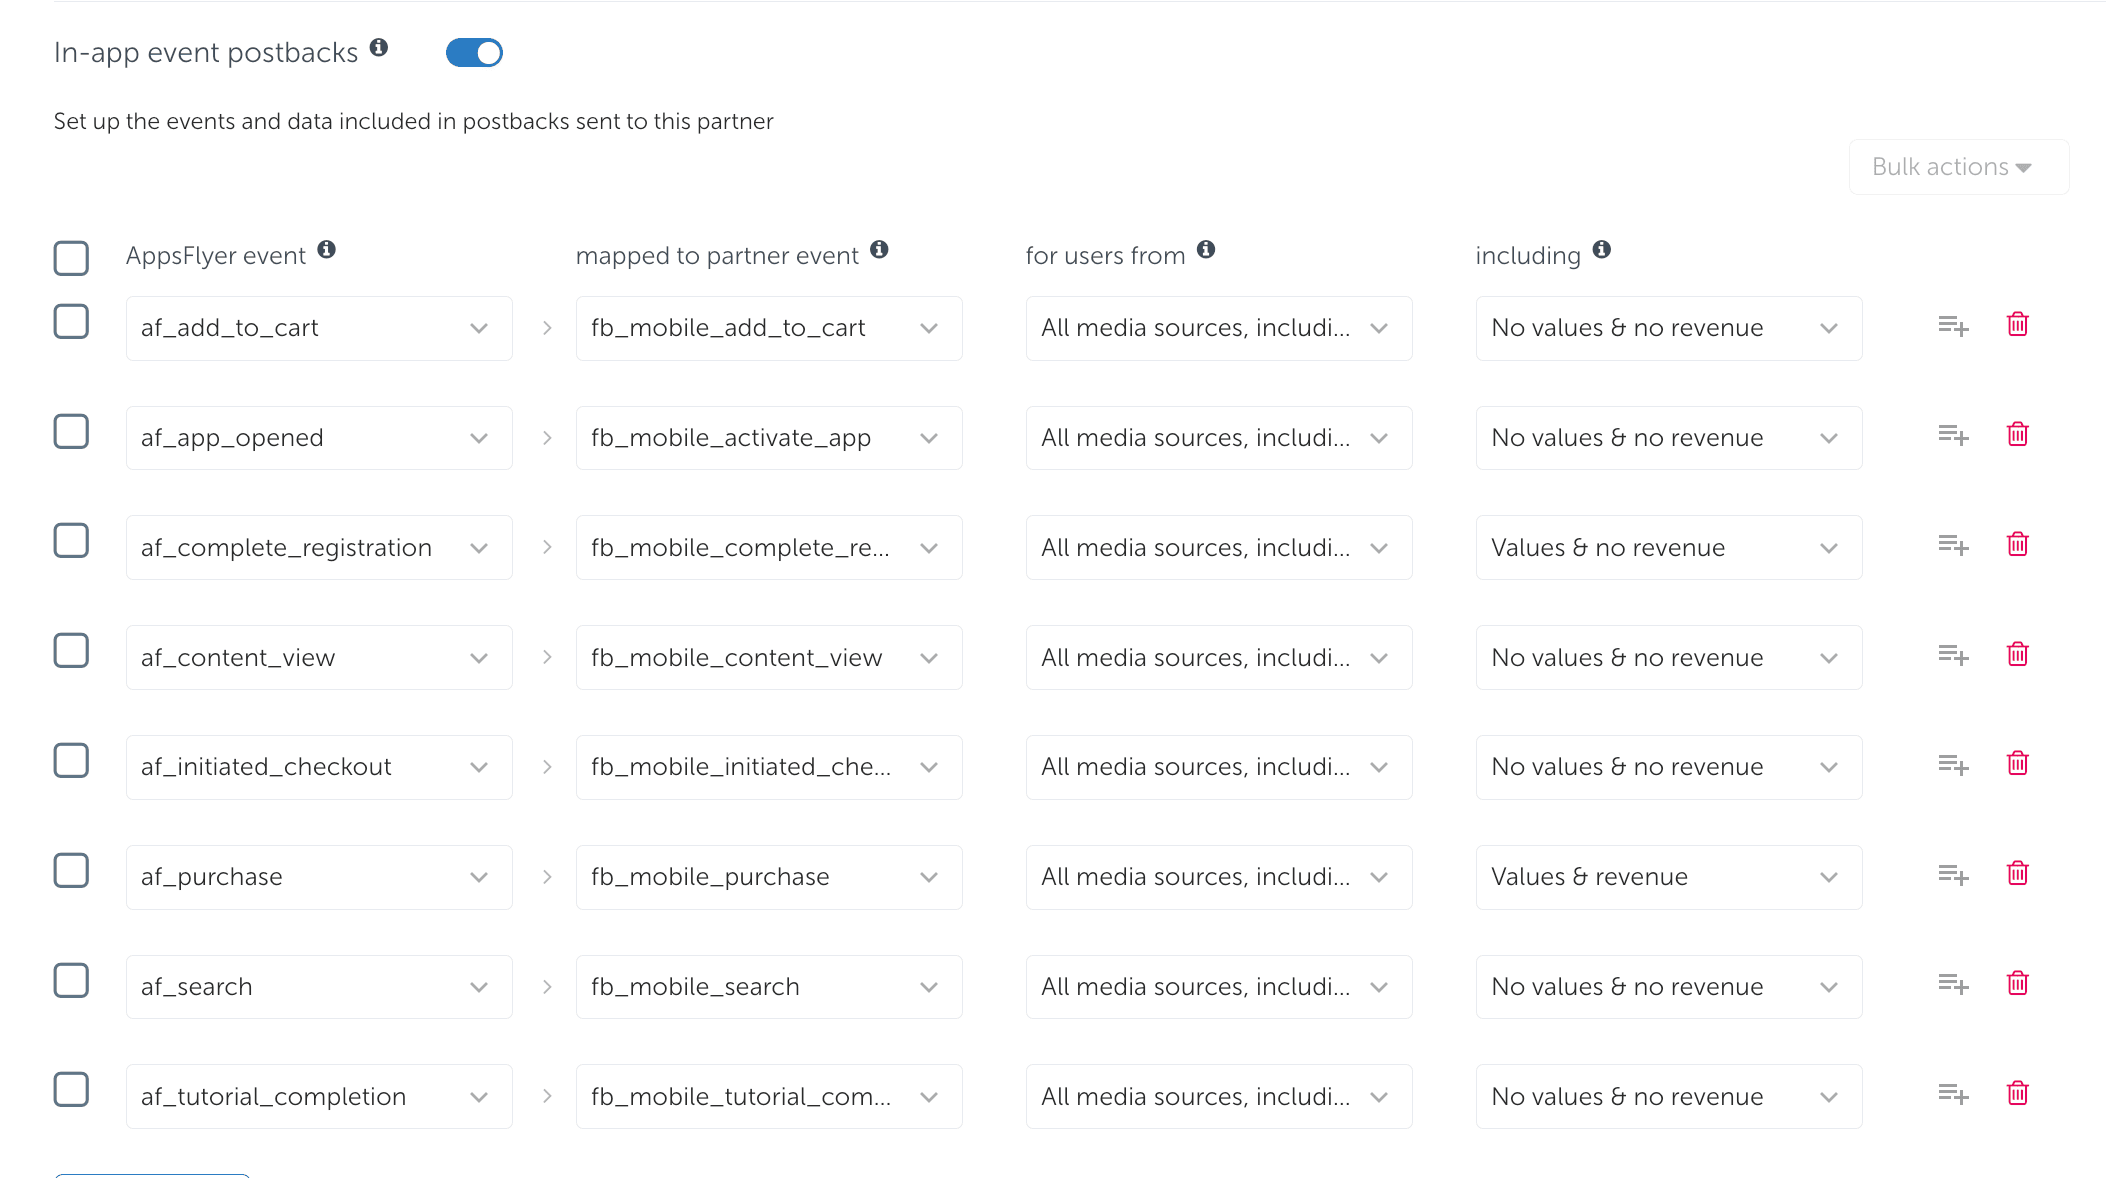Open media sources dropdown in af_add_to_cart row
Screen dimensions: 2106x1178
[1219, 328]
